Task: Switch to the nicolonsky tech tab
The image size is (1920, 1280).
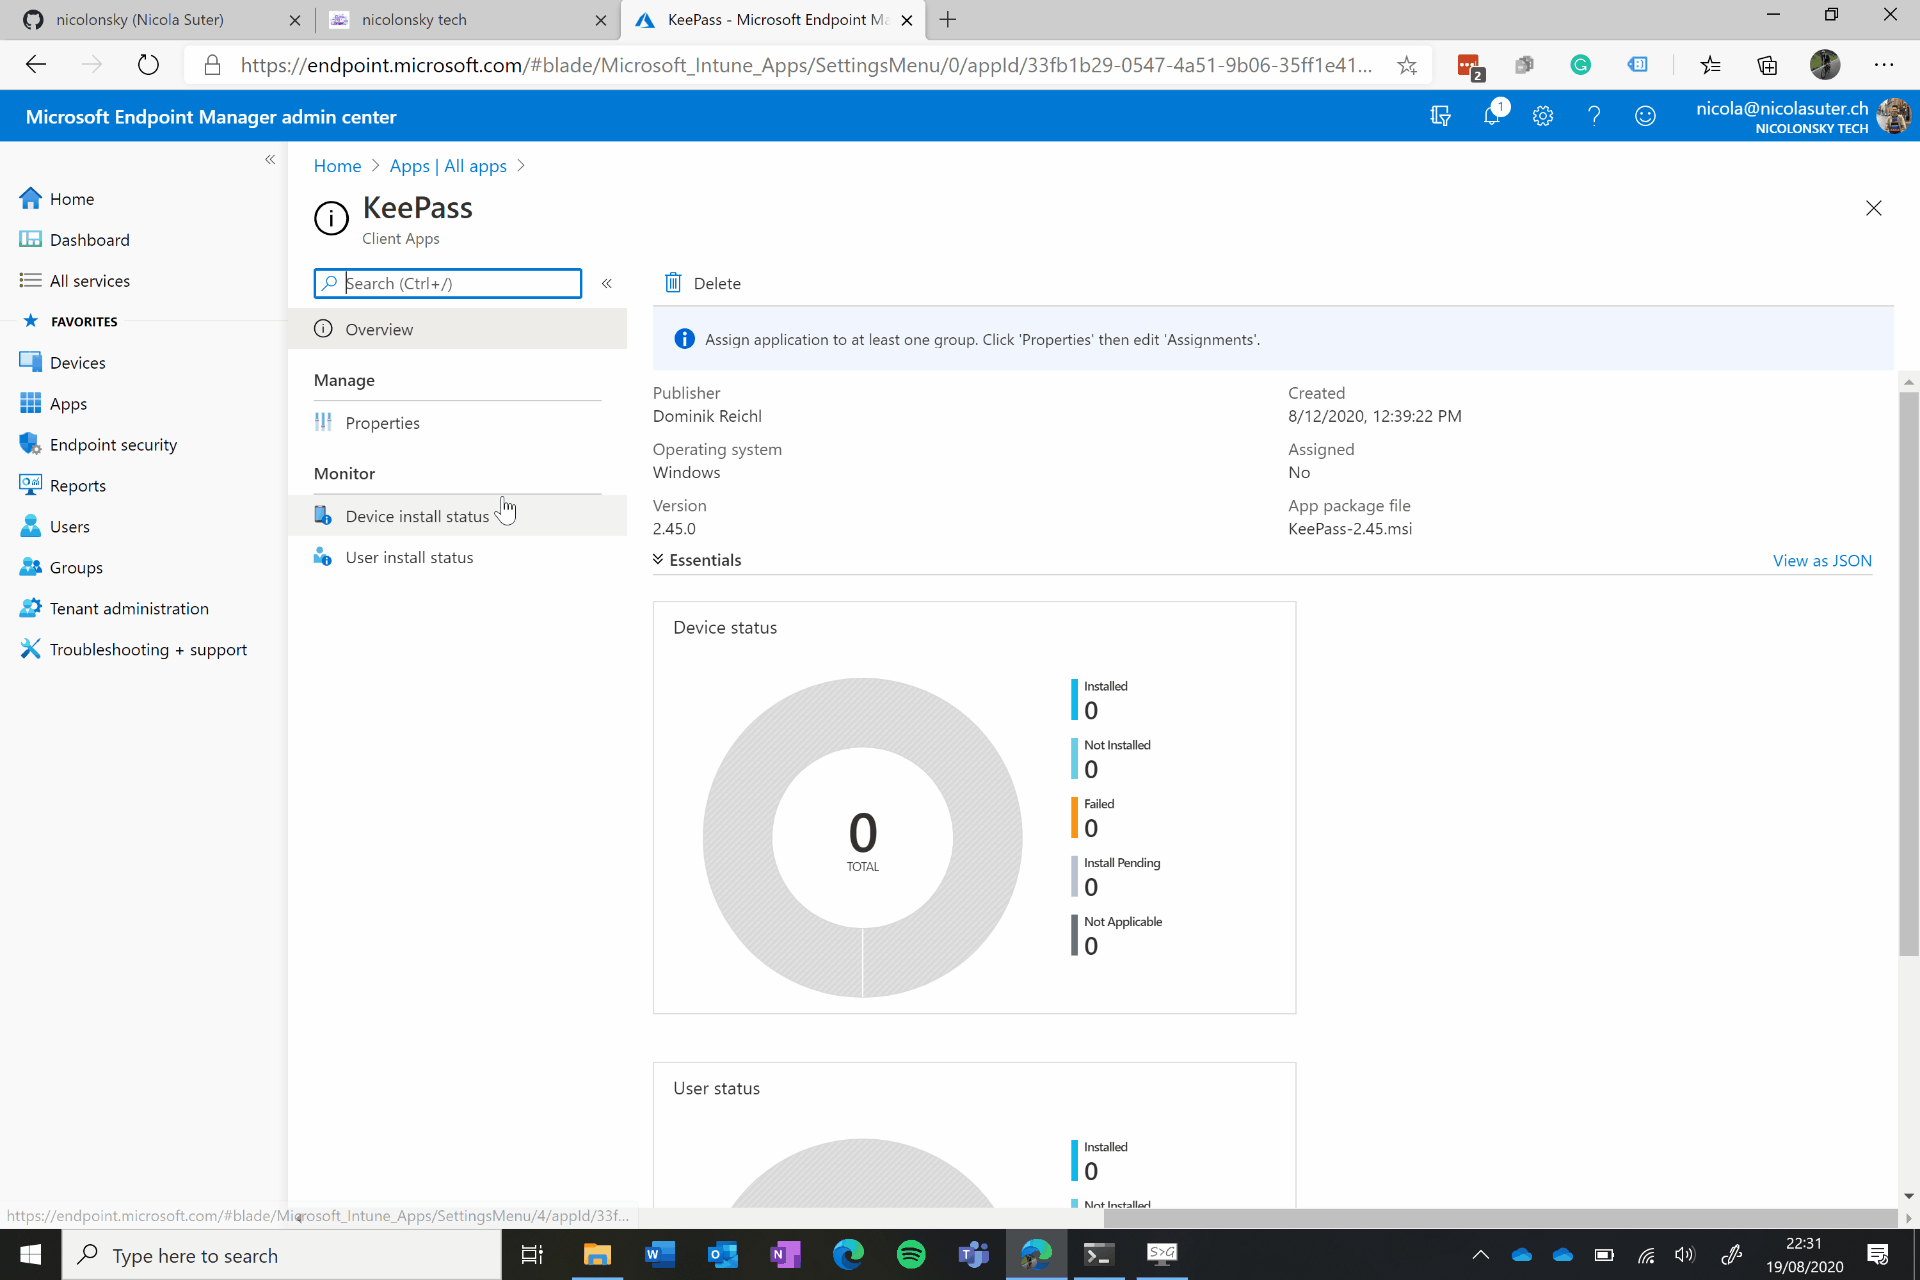Action: [466, 20]
